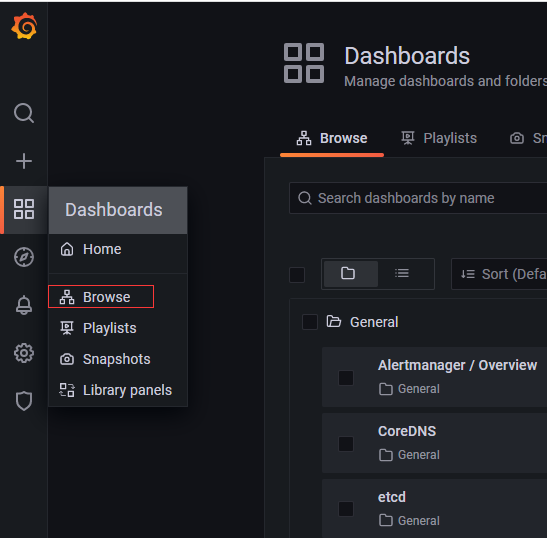Click the Grafana logo icon
This screenshot has width=547, height=538.
coord(24,26)
